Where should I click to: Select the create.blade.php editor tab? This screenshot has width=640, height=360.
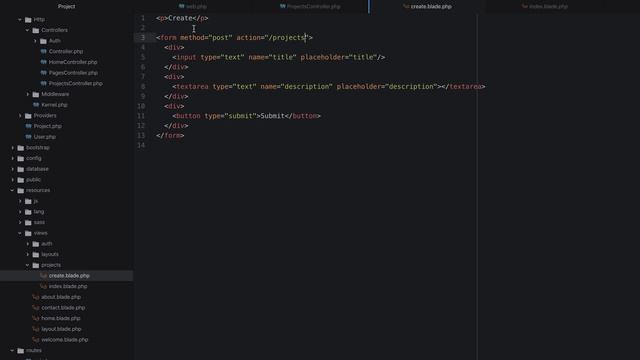coord(427,7)
